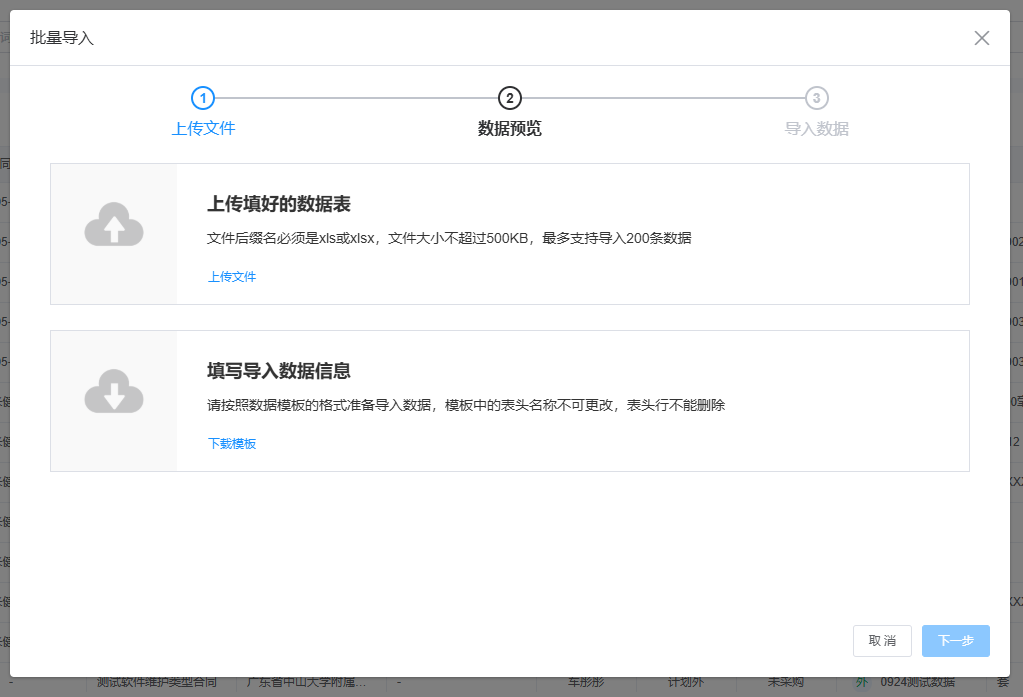
Task: Click the 上传填好的数据表 heading
Action: point(279,205)
